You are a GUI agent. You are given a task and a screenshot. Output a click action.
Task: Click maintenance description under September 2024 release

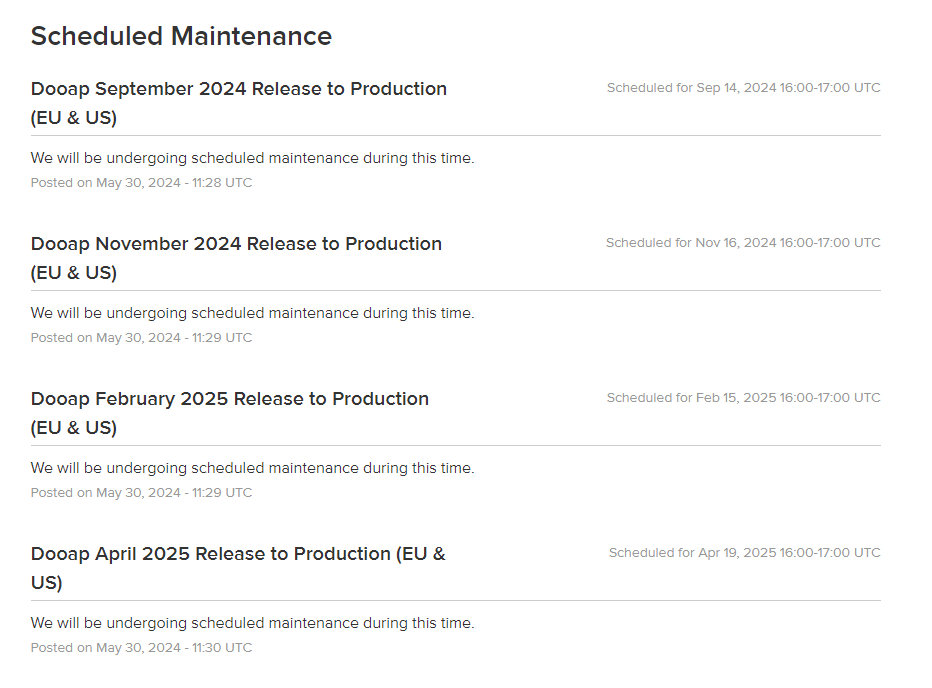tap(253, 158)
